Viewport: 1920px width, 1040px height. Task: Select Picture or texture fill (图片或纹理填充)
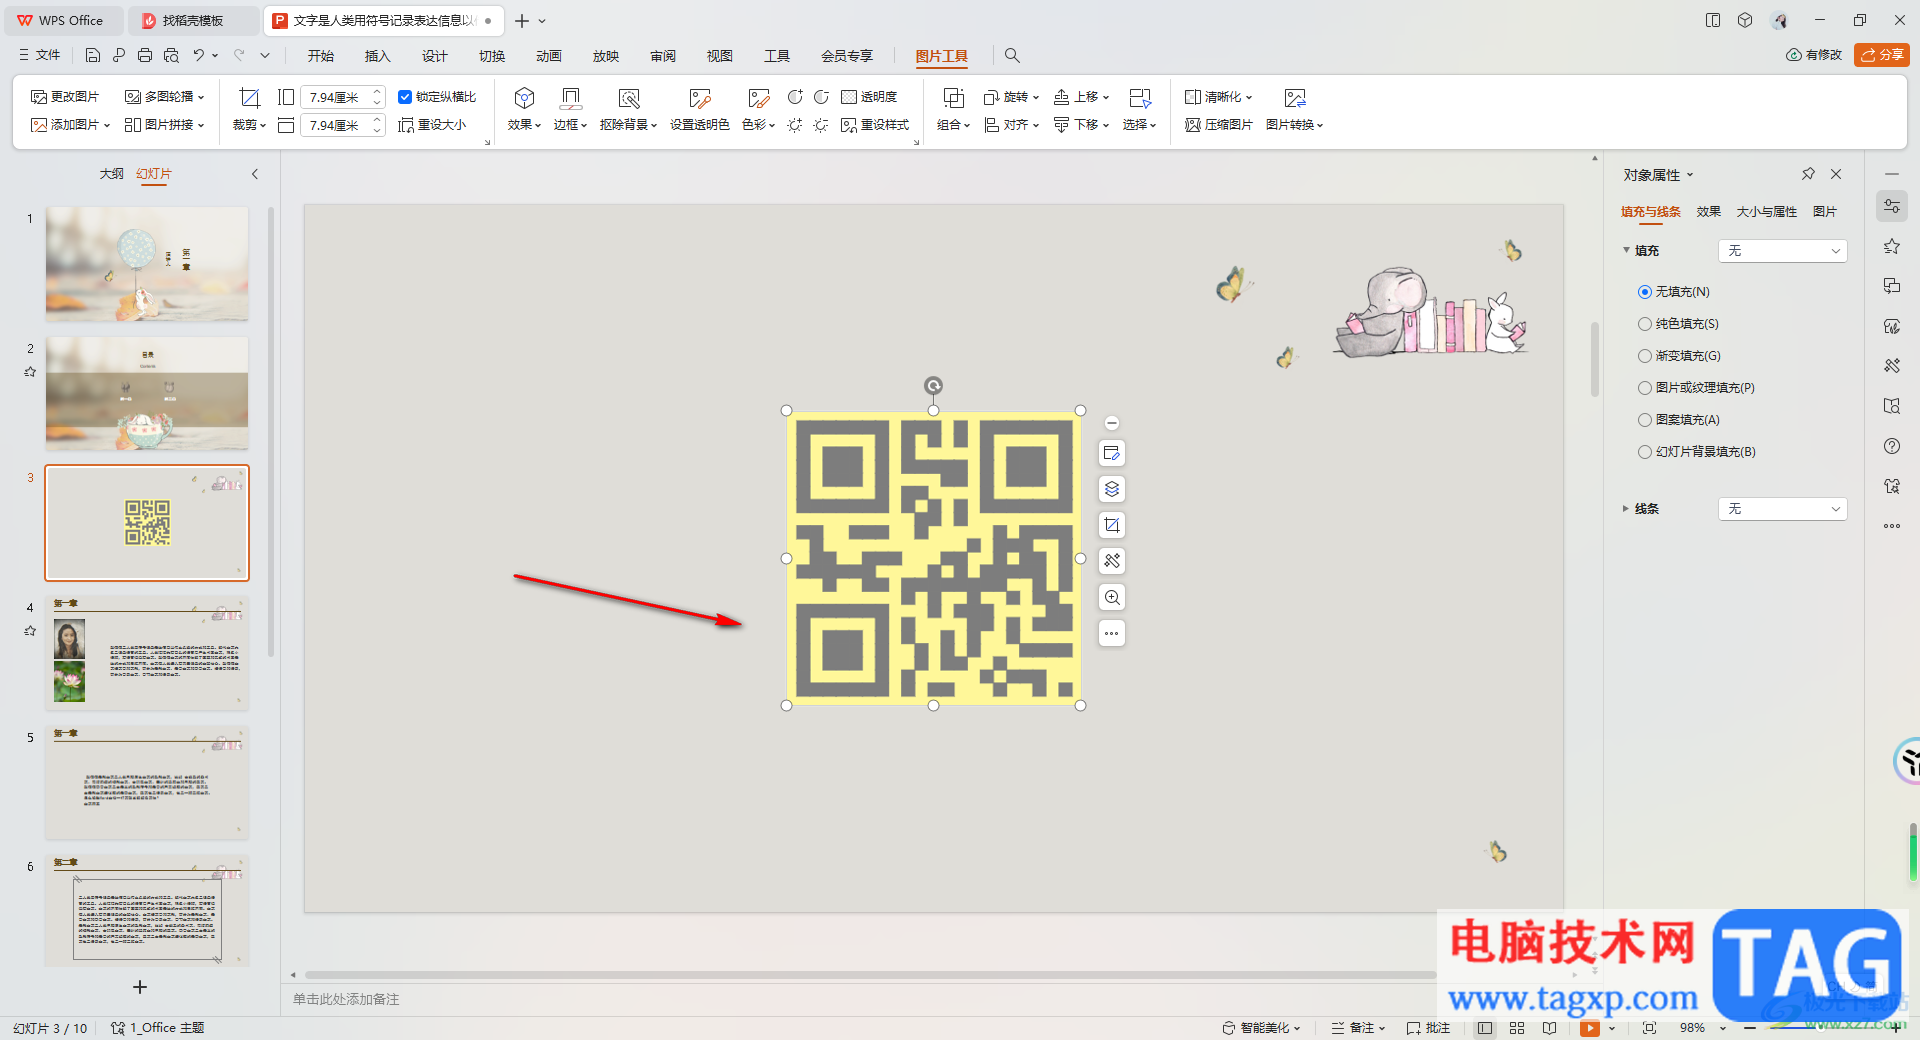click(x=1644, y=388)
